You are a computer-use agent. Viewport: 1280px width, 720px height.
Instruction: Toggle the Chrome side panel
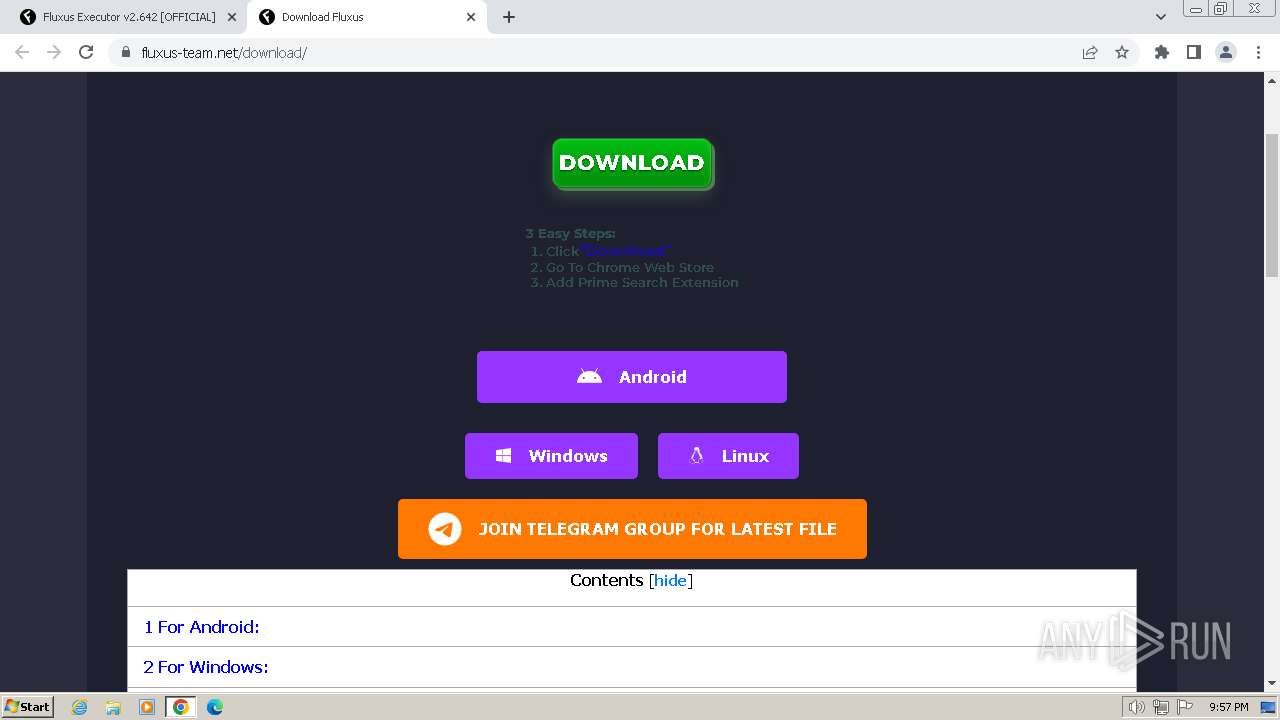1193,52
